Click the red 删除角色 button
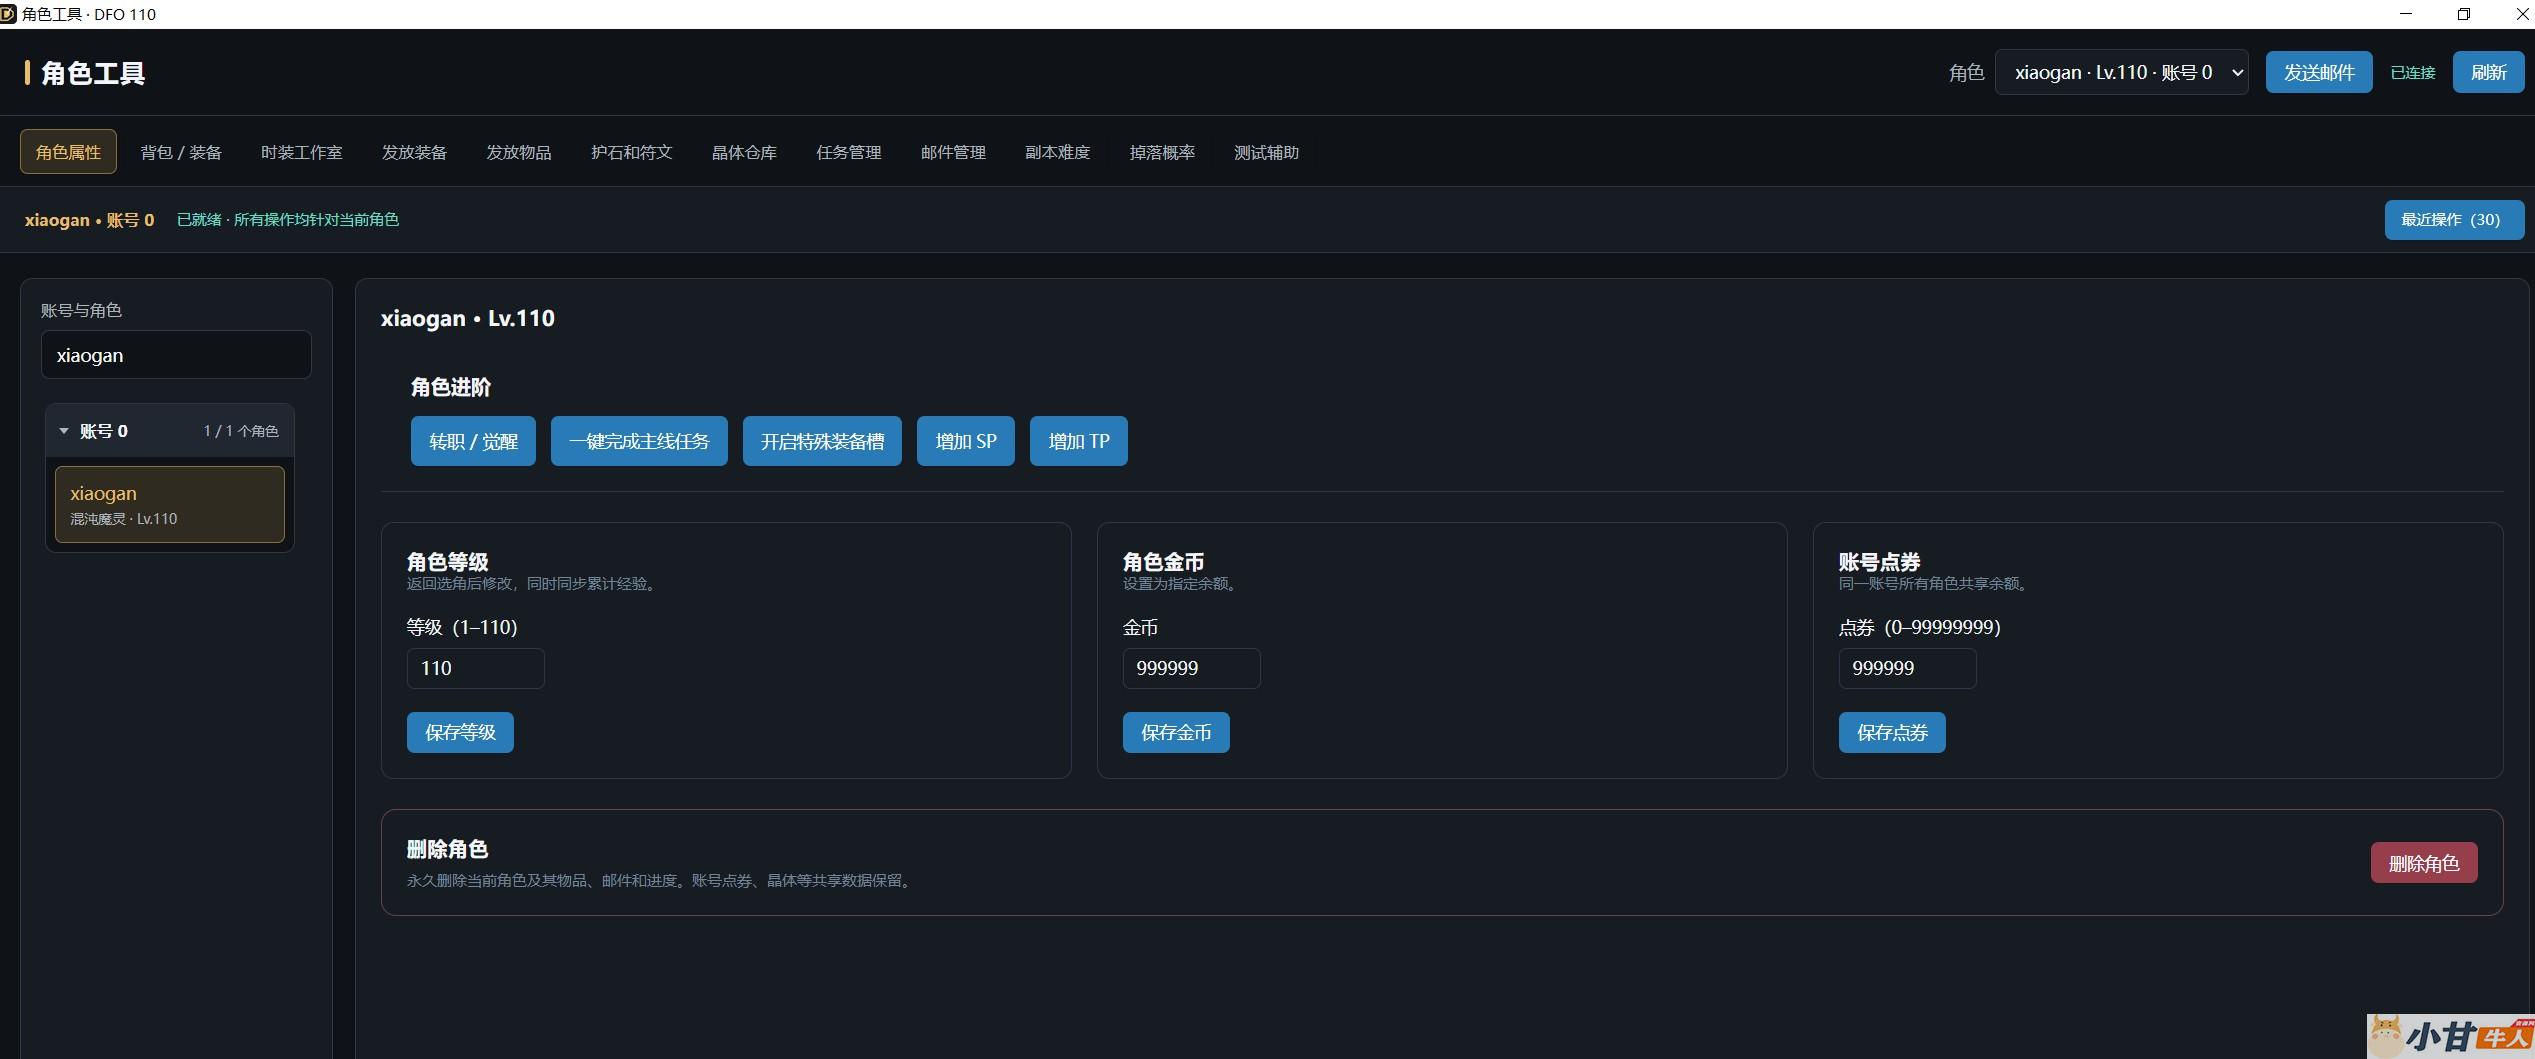The width and height of the screenshot is (2535, 1059). 2424,863
